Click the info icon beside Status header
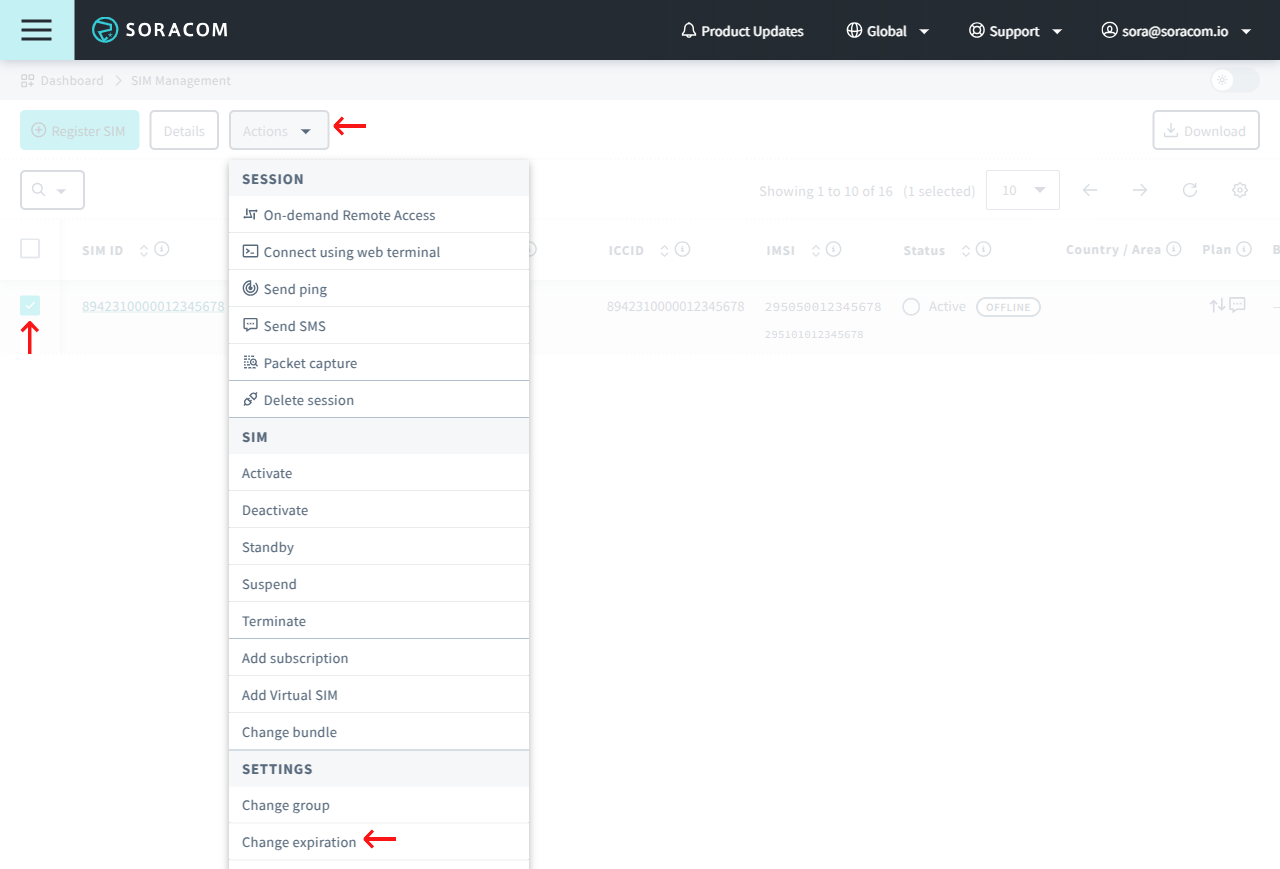Viewport: 1280px width, 869px height. click(983, 249)
